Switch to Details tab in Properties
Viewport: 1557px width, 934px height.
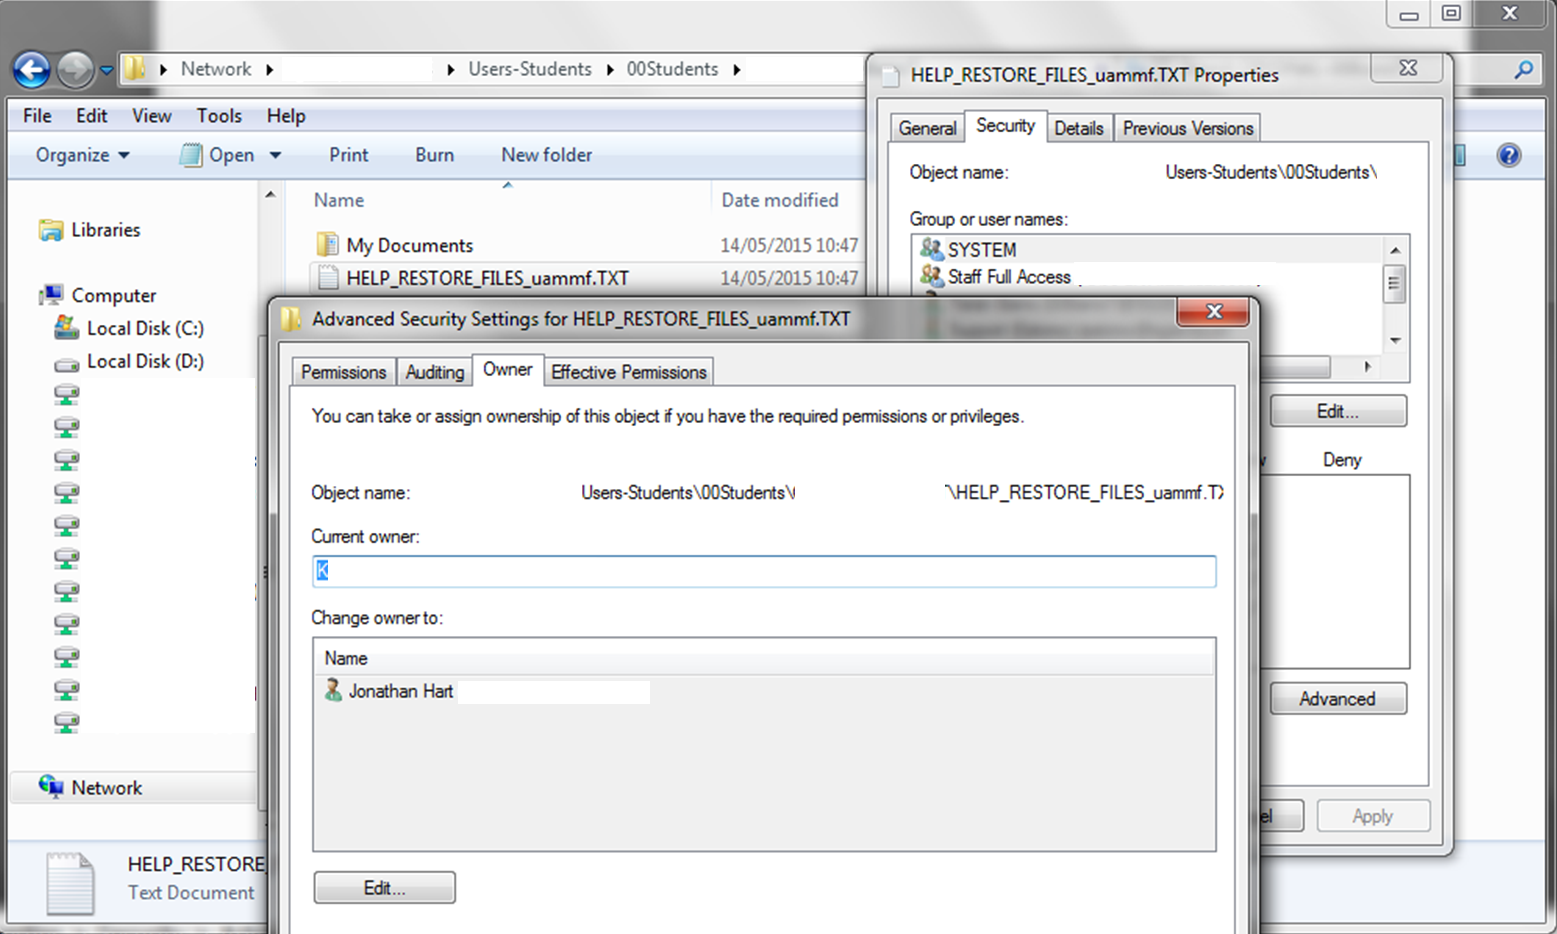point(1079,128)
